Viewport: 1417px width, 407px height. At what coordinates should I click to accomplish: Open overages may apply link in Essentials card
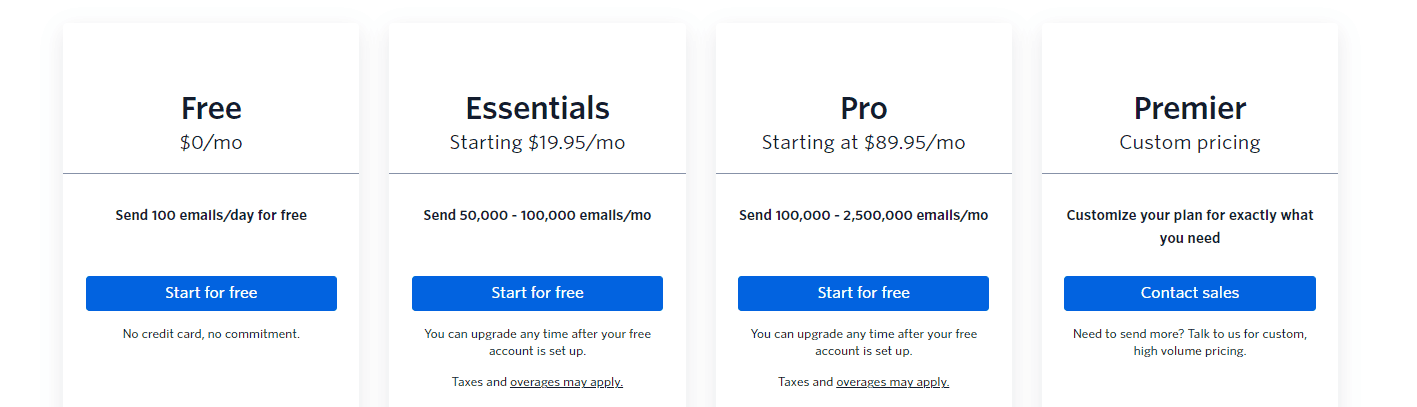click(x=566, y=382)
